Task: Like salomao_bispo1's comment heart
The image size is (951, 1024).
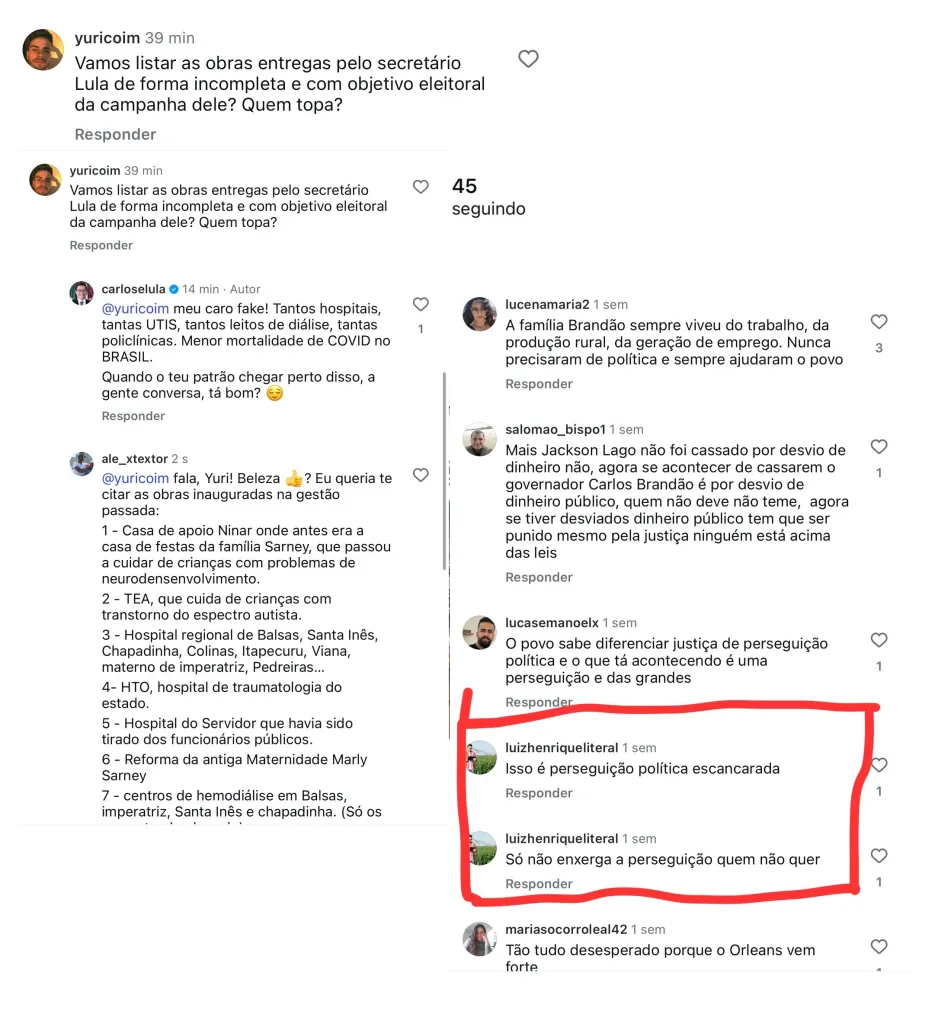Action: click(879, 447)
